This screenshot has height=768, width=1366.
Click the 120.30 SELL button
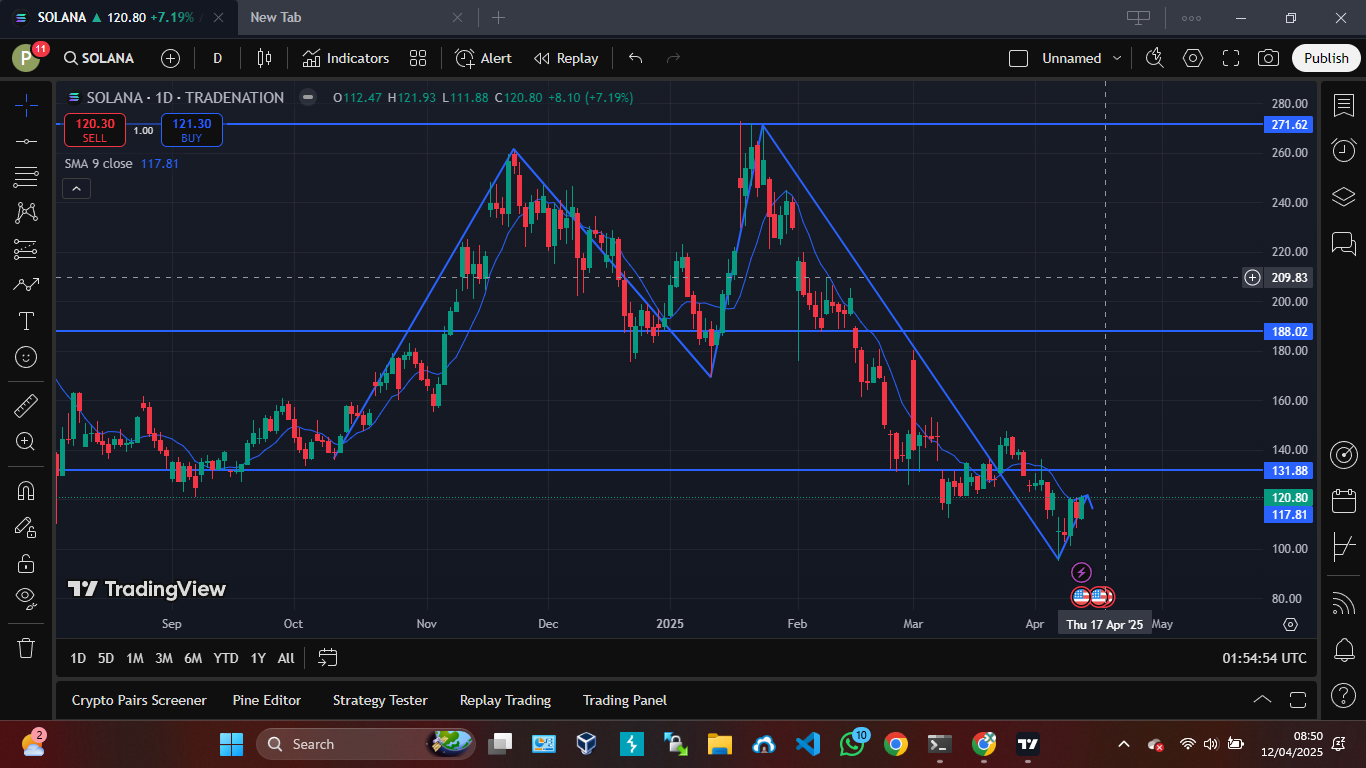[x=95, y=130]
